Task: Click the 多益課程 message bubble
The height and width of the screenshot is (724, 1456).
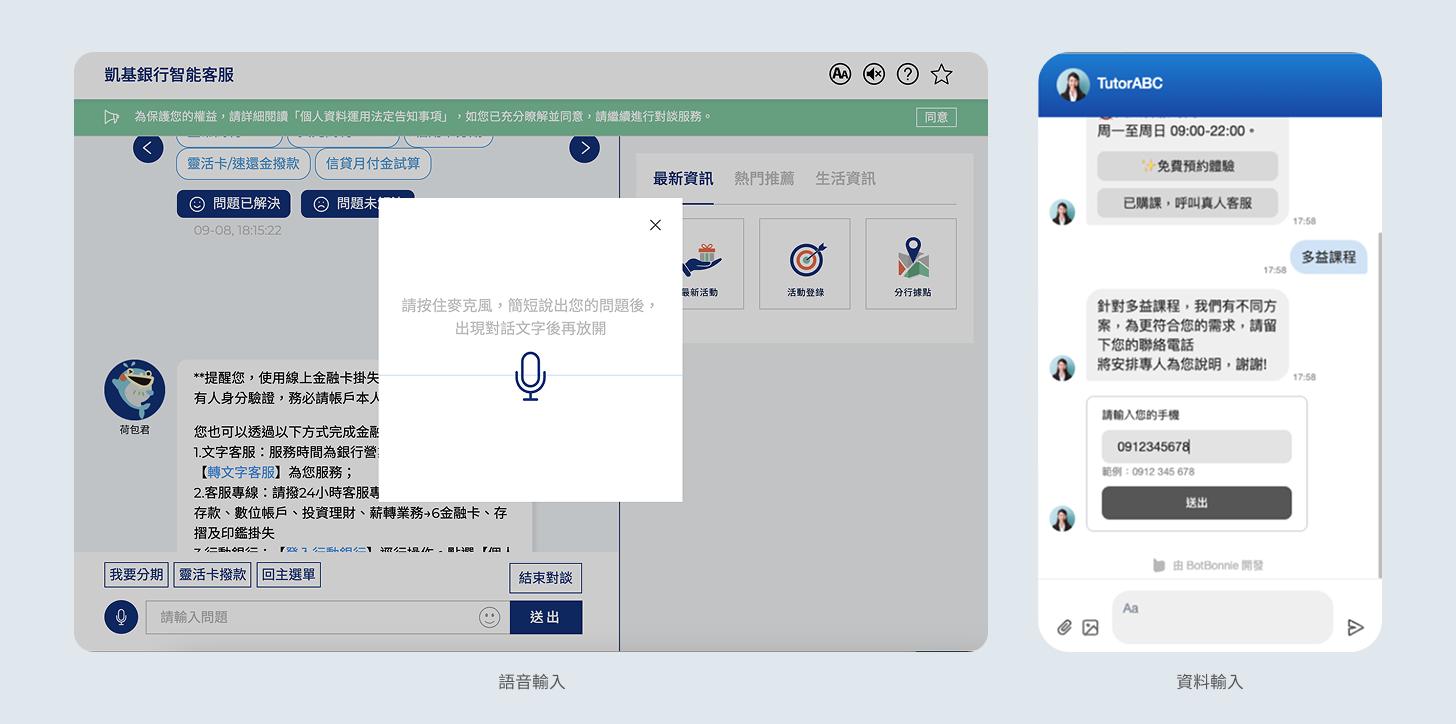Action: 1328,257
